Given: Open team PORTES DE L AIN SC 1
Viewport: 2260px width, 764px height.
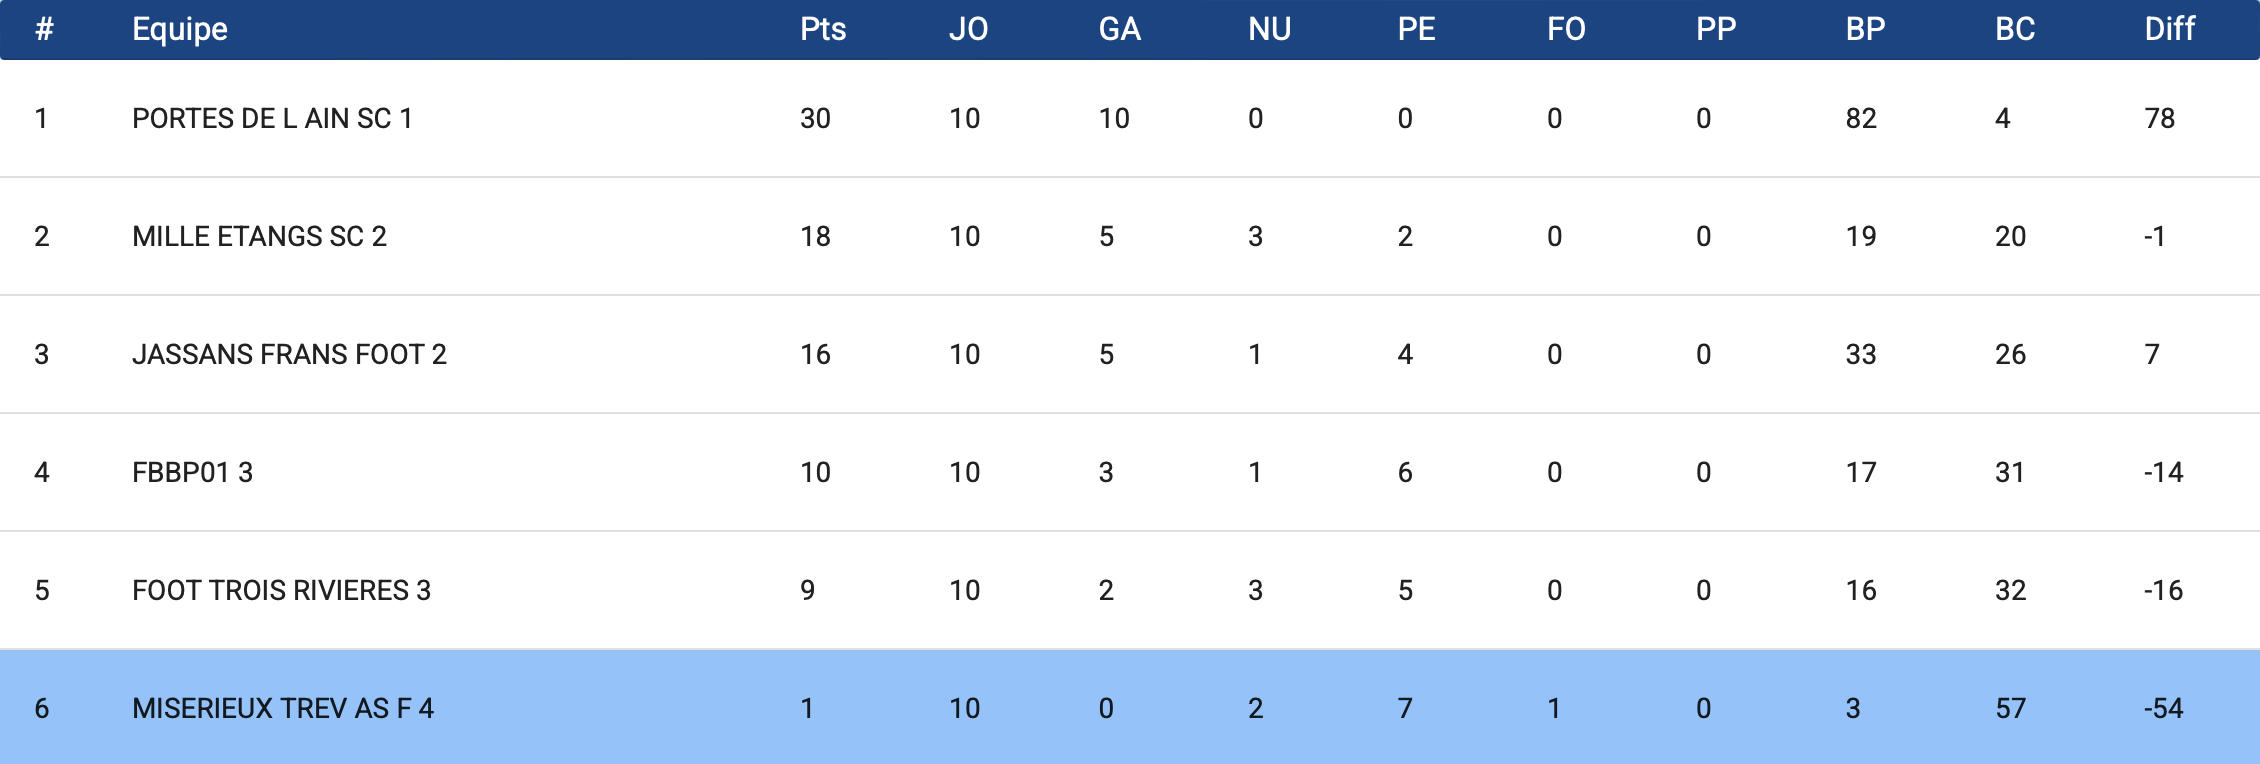Looking at the screenshot, I should (x=272, y=118).
